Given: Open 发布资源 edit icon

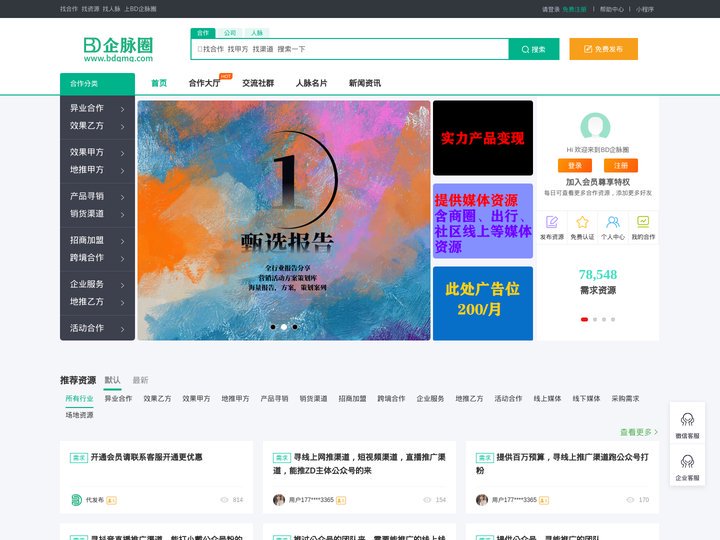Looking at the screenshot, I should (551, 222).
